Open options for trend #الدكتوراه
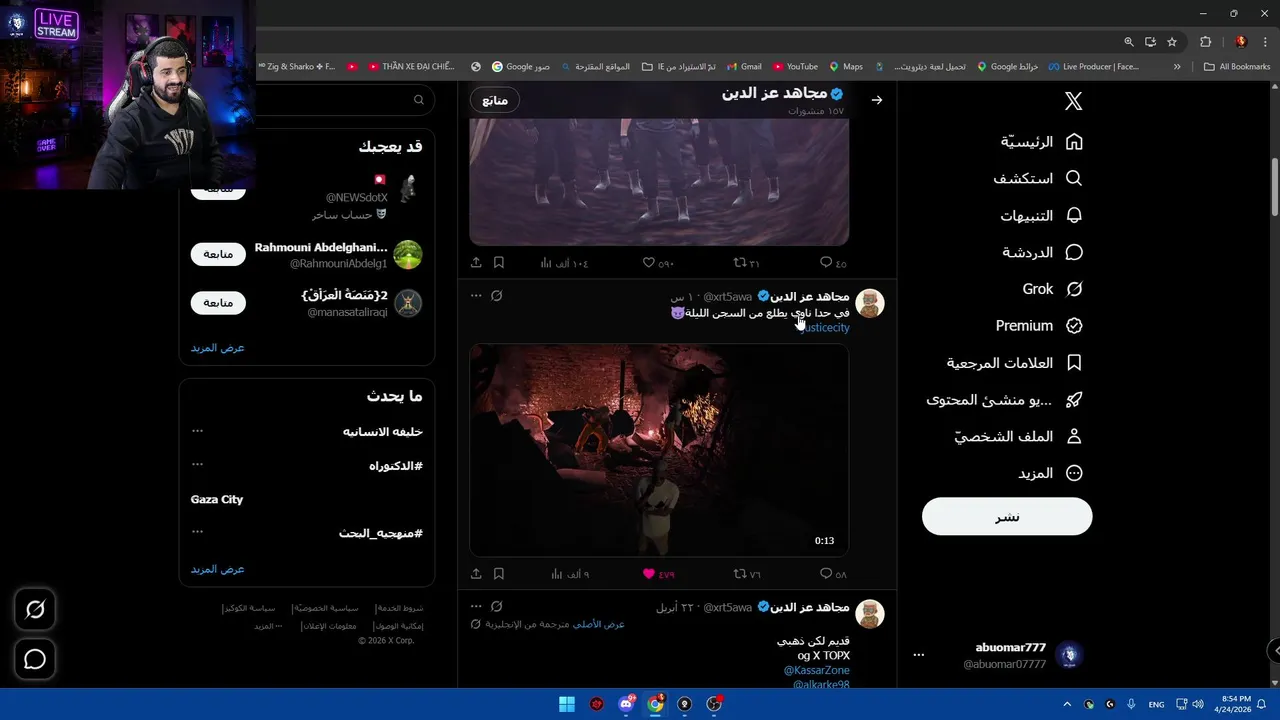 click(x=198, y=465)
